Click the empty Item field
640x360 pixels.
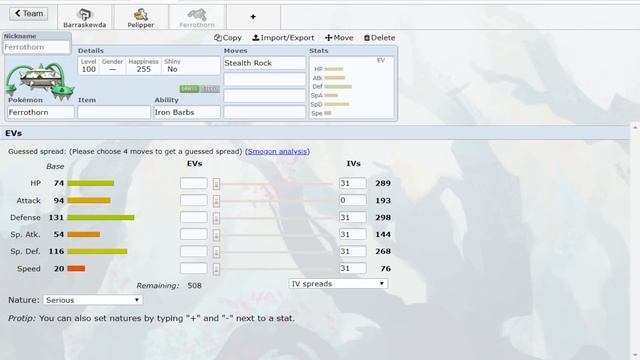(114, 112)
